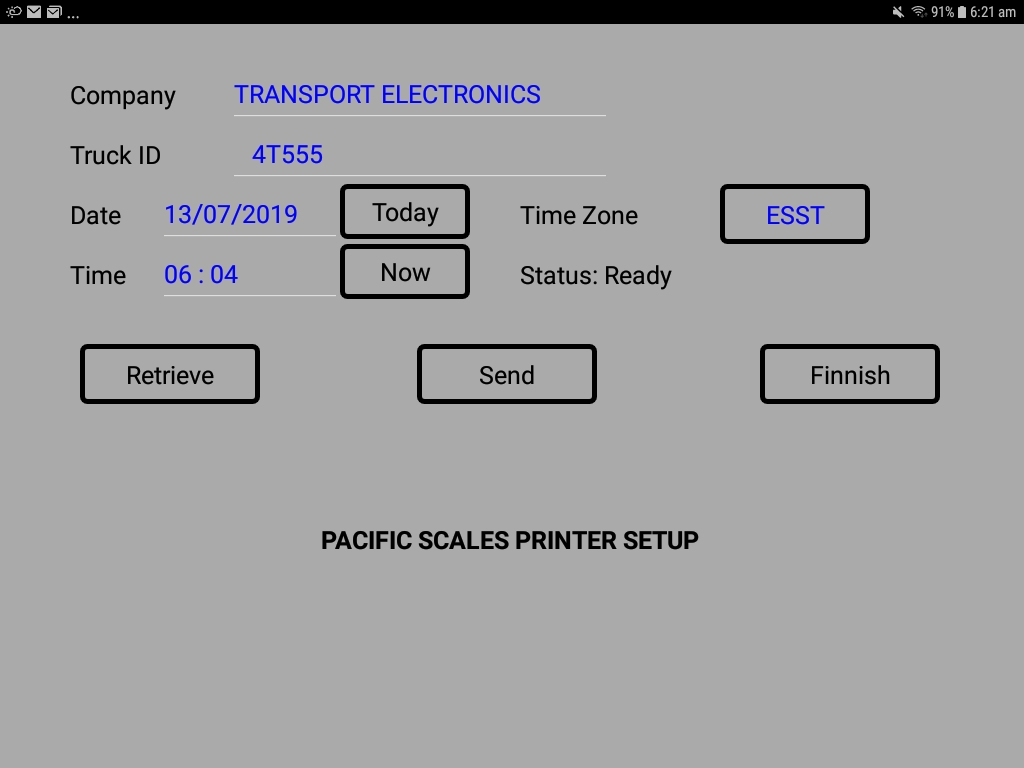
Task: Tap the leftmost status bar notification icon
Action: point(14,12)
